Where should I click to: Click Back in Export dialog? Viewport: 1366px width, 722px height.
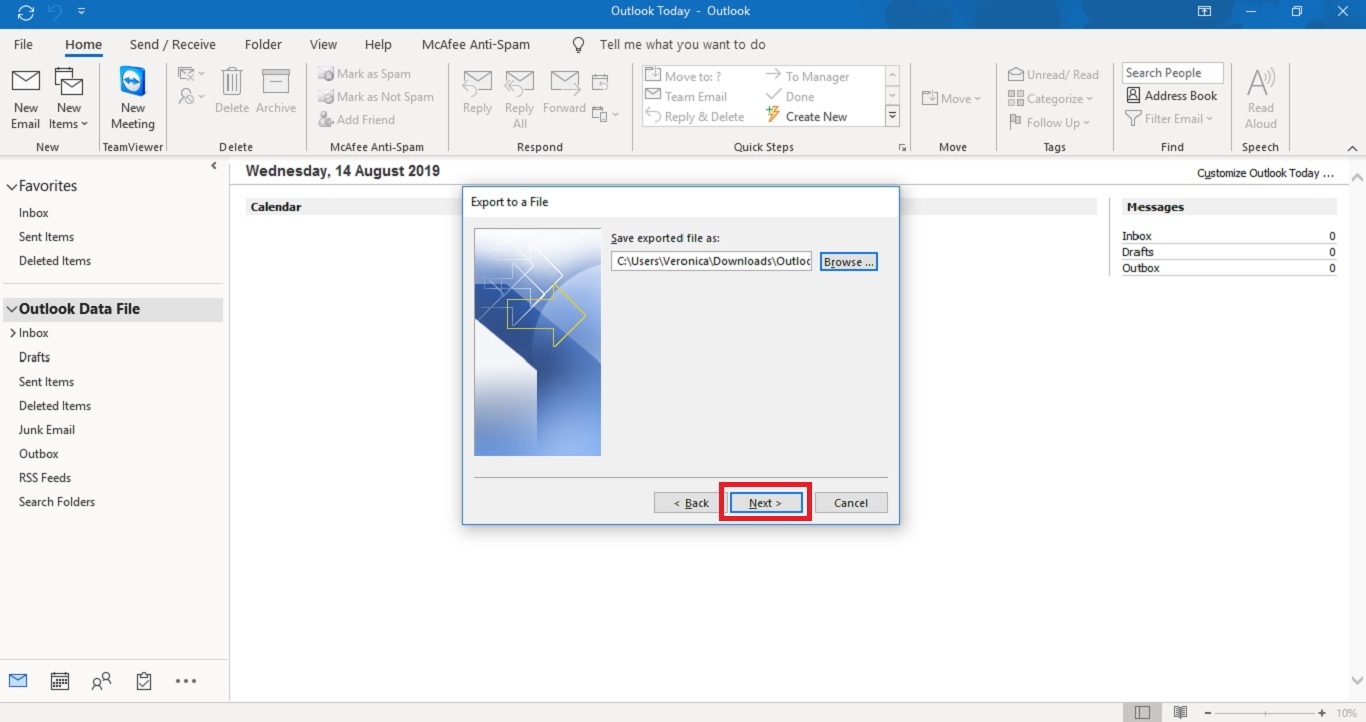[691, 503]
